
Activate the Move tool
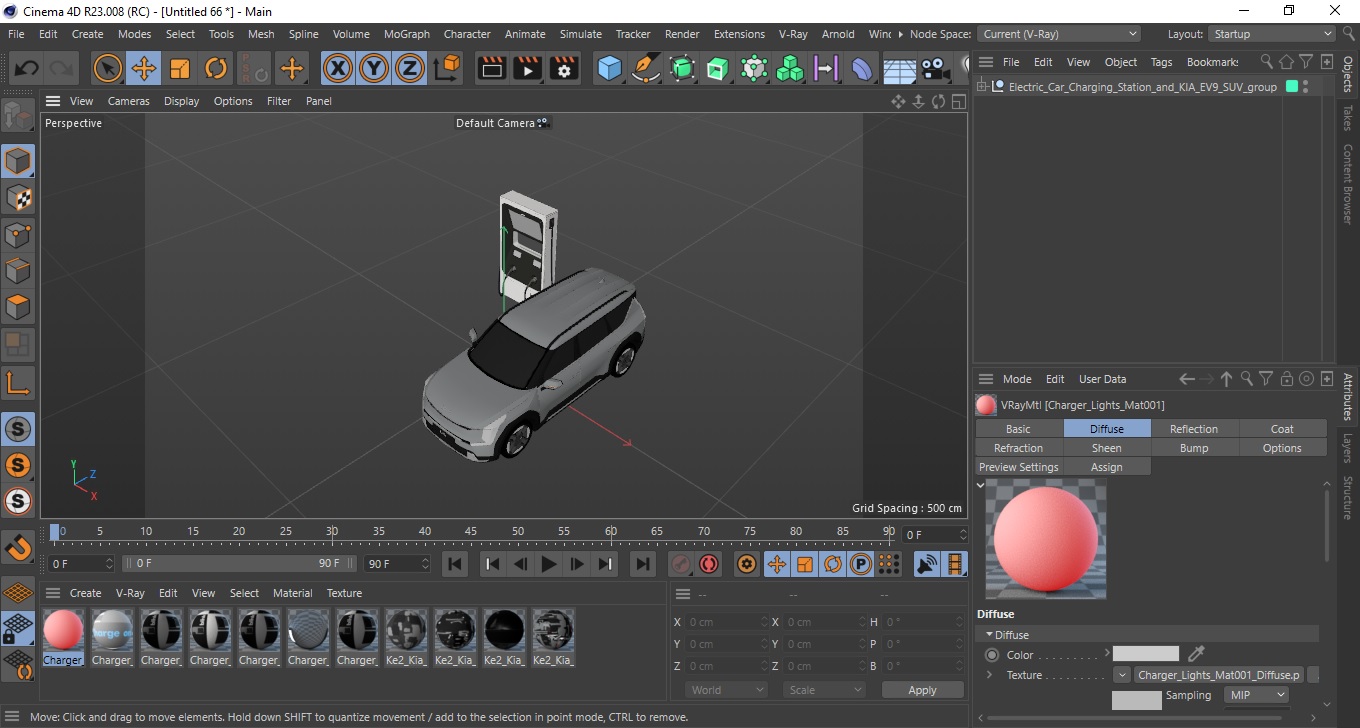pyautogui.click(x=144, y=69)
